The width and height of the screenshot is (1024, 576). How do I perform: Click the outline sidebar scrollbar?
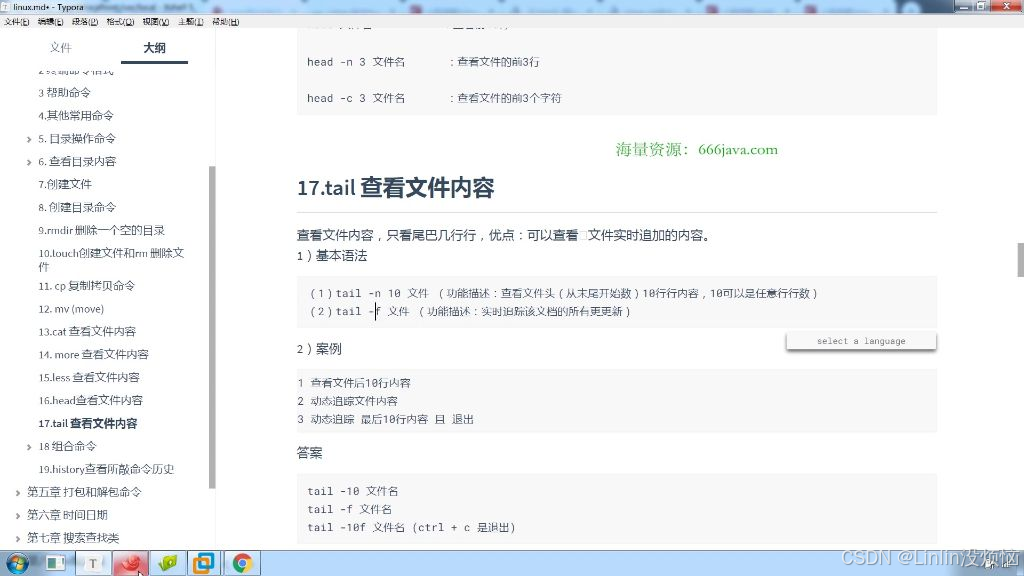(x=212, y=327)
